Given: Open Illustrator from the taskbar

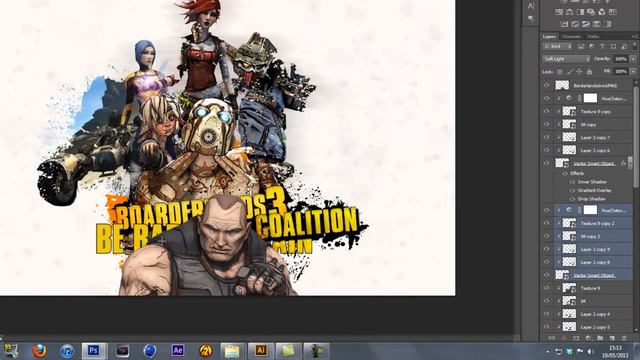Looking at the screenshot, I should point(261,351).
